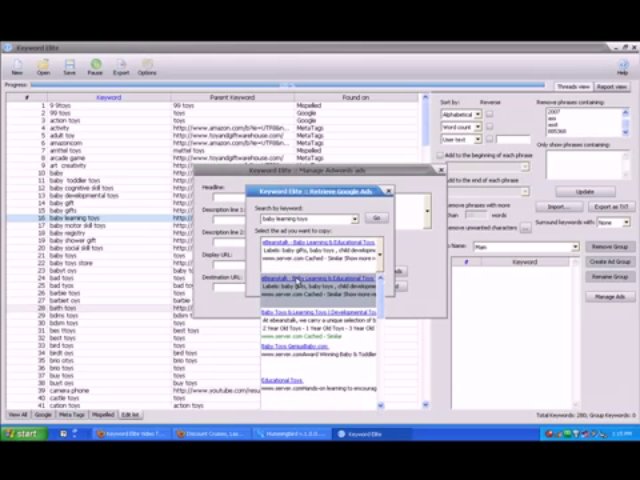
Task: Expand 'Surround keywords with' dropdown
Action: click(625, 222)
